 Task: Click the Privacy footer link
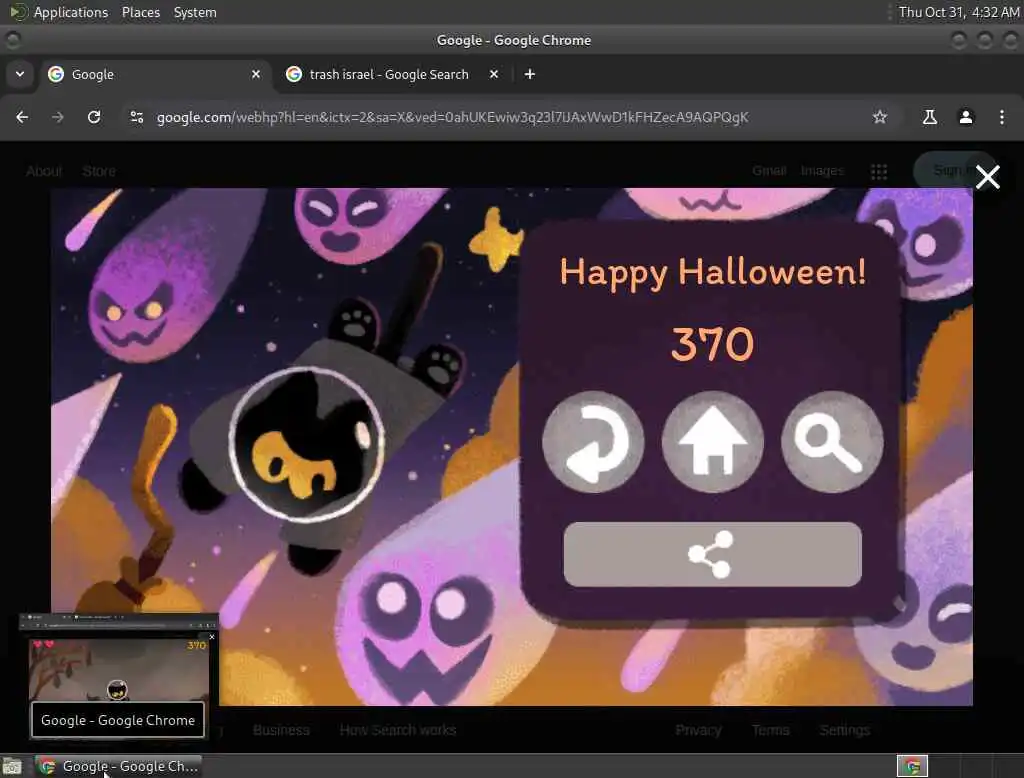click(x=698, y=730)
